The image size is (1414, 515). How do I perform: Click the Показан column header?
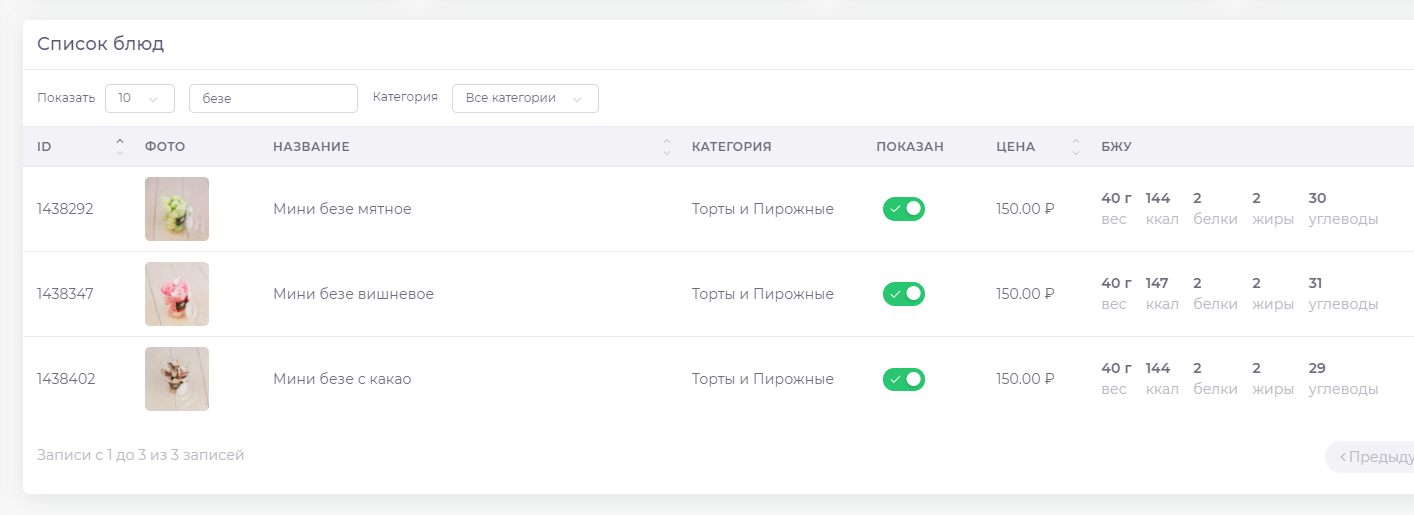(x=909, y=147)
